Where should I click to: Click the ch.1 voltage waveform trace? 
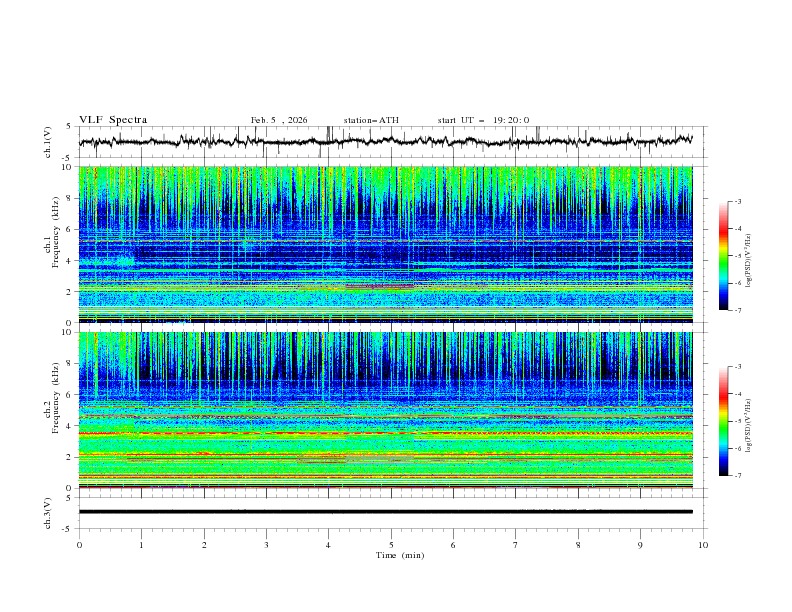coord(386,141)
